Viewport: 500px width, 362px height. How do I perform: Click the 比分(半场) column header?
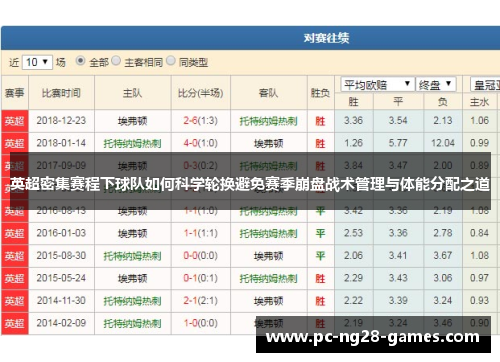(x=201, y=93)
